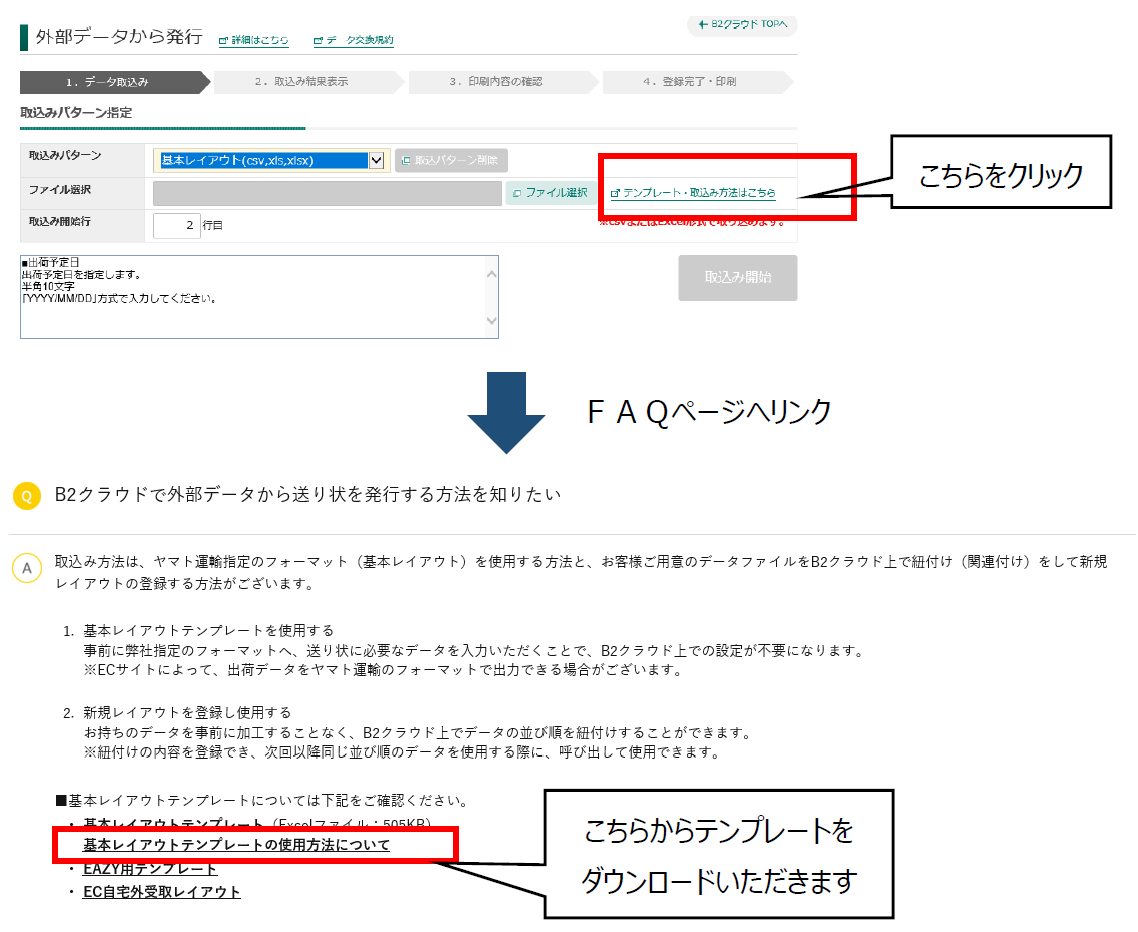Click the description box down arrow
The width and height of the screenshot is (1138, 932).
491,321
